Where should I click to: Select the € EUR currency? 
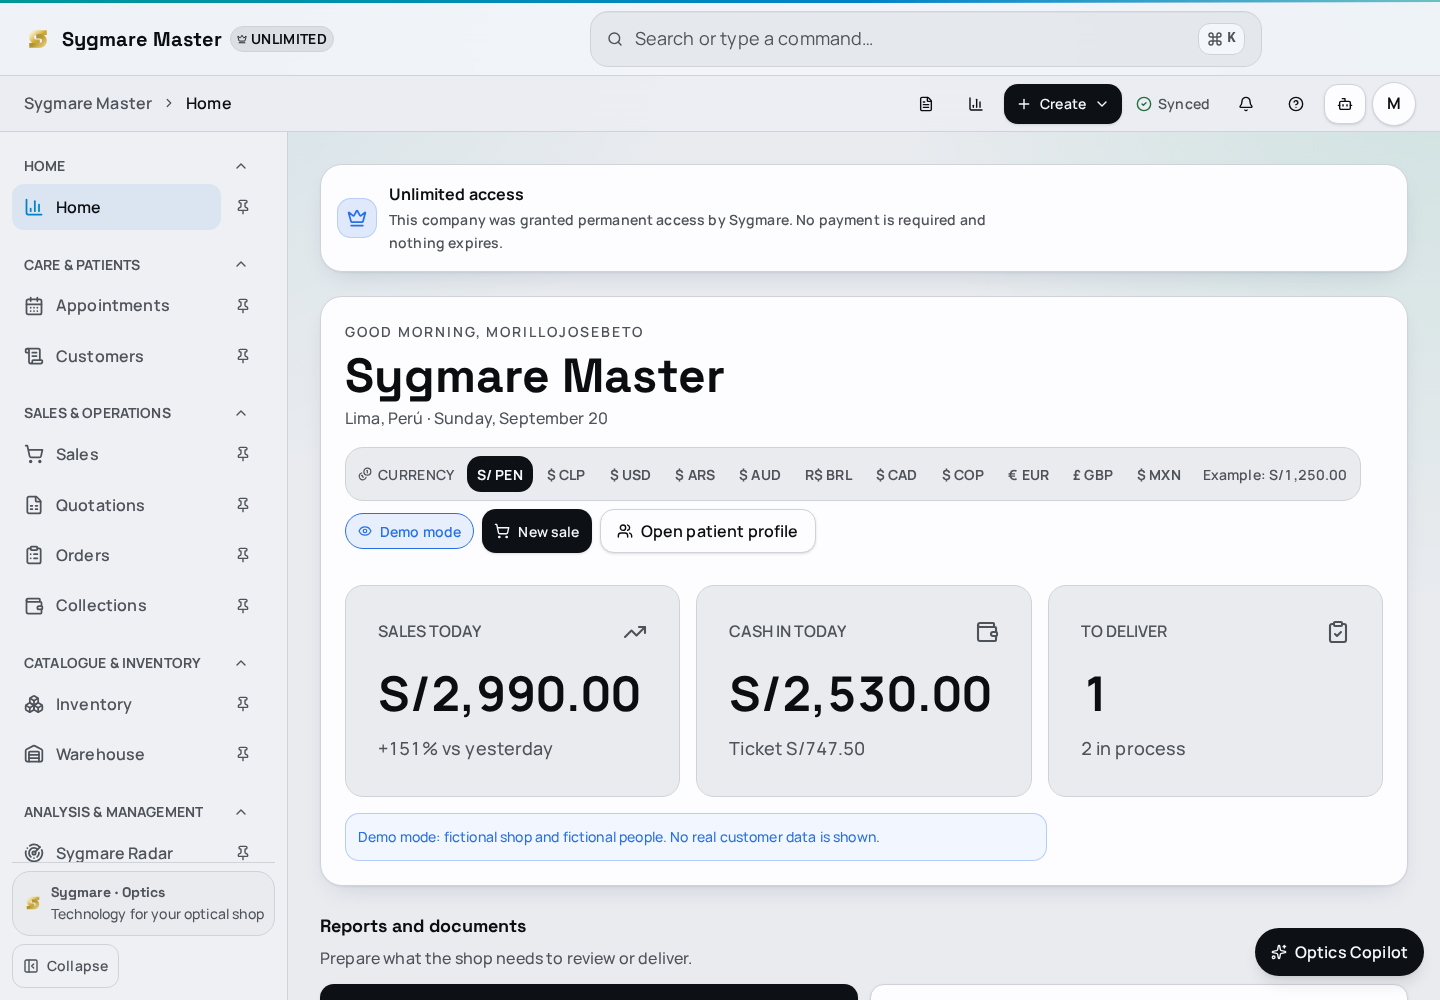pyautogui.click(x=1028, y=474)
